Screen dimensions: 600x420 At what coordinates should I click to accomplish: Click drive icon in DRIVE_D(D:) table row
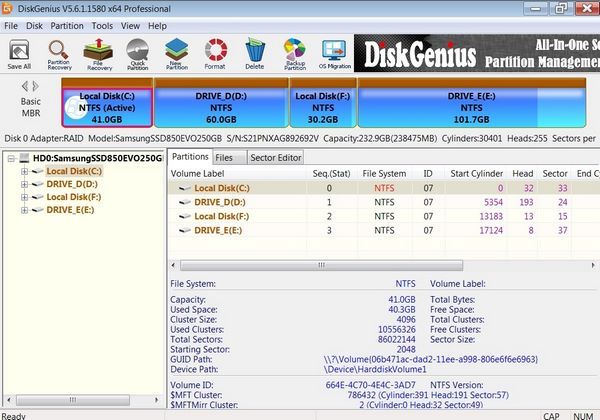pyautogui.click(x=185, y=202)
